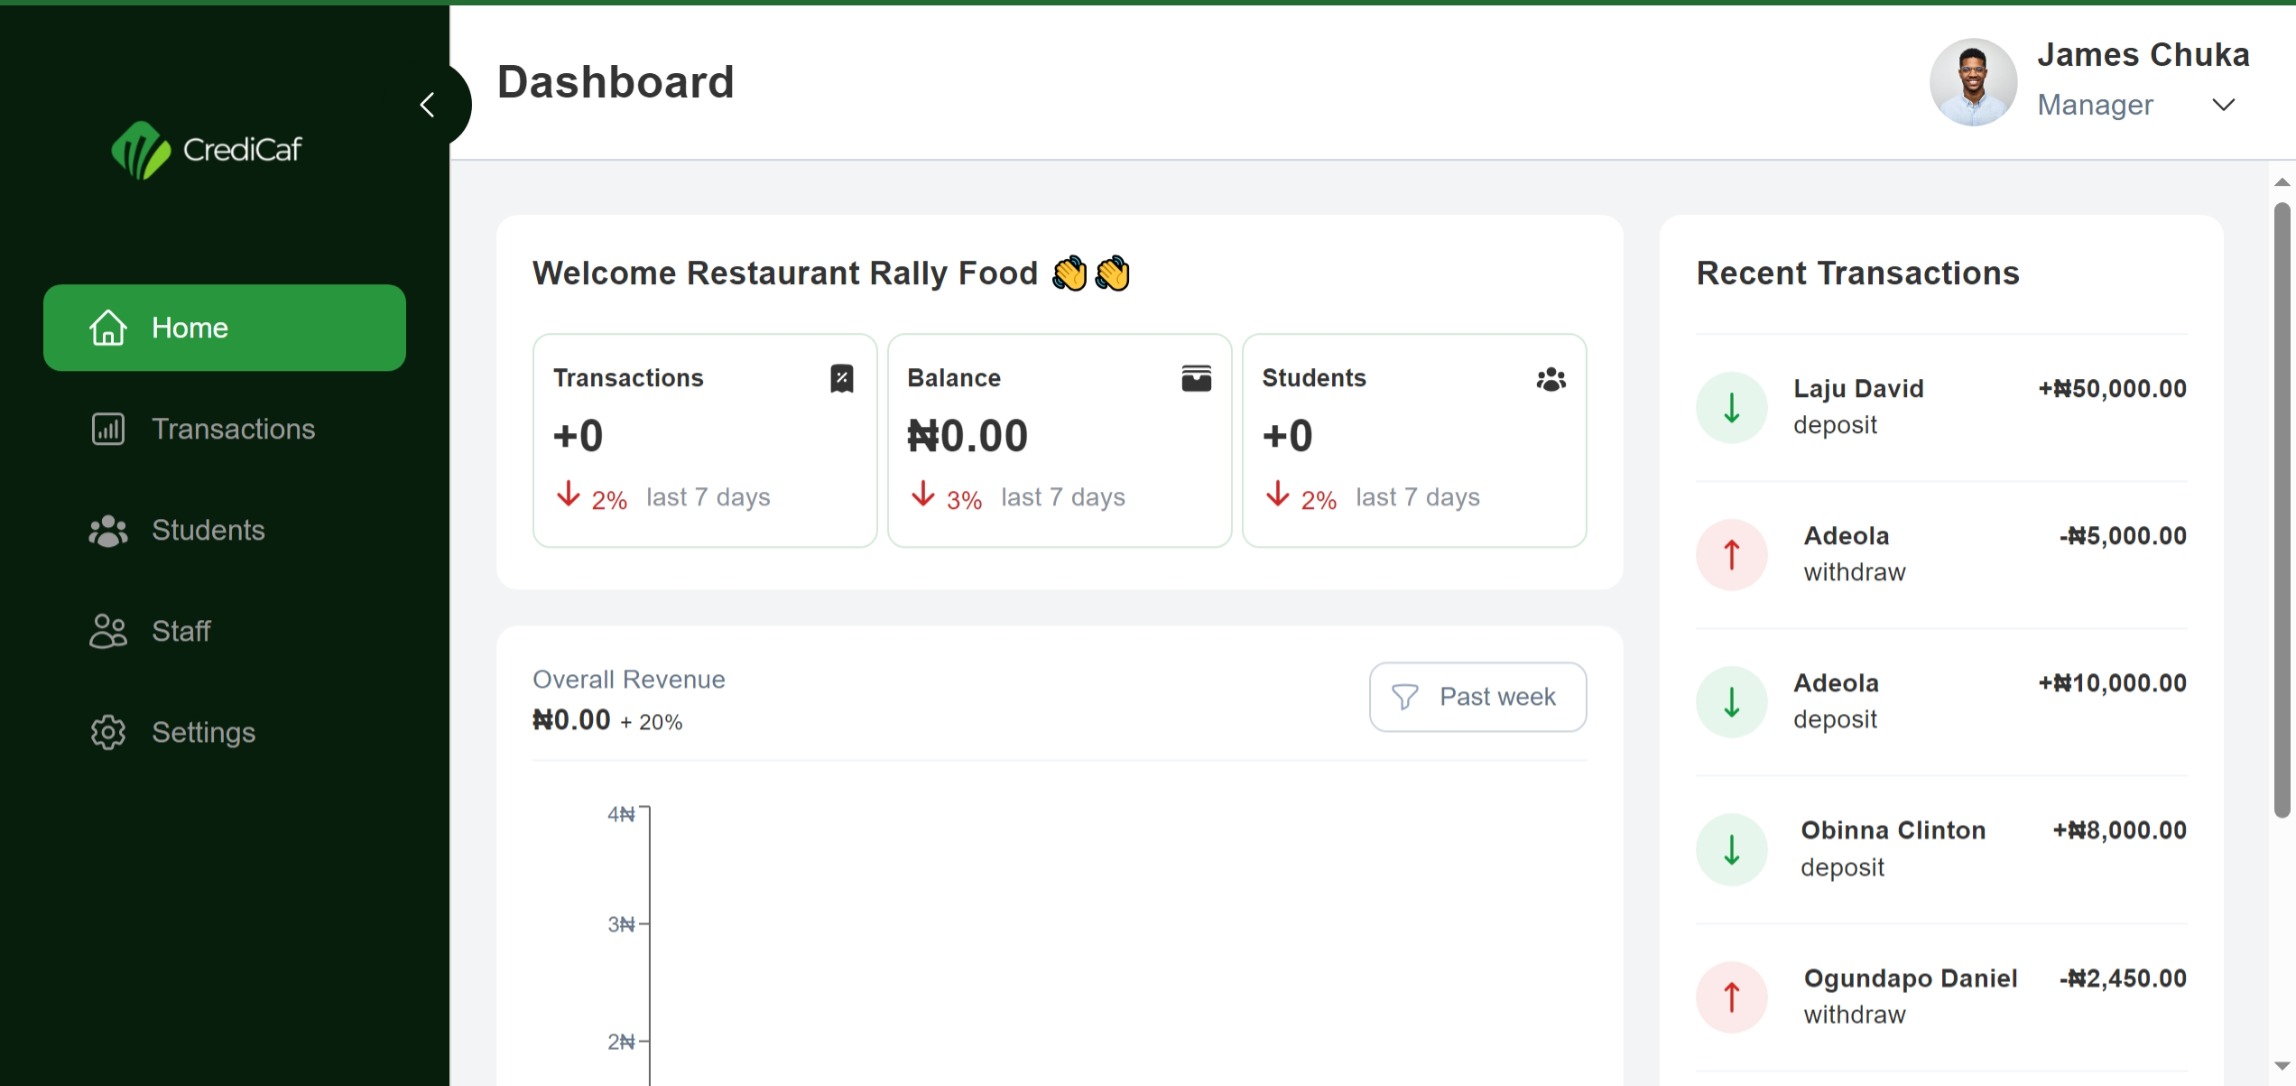2296x1086 pixels.
Task: Go to Home in the sidebar
Action: click(224, 328)
